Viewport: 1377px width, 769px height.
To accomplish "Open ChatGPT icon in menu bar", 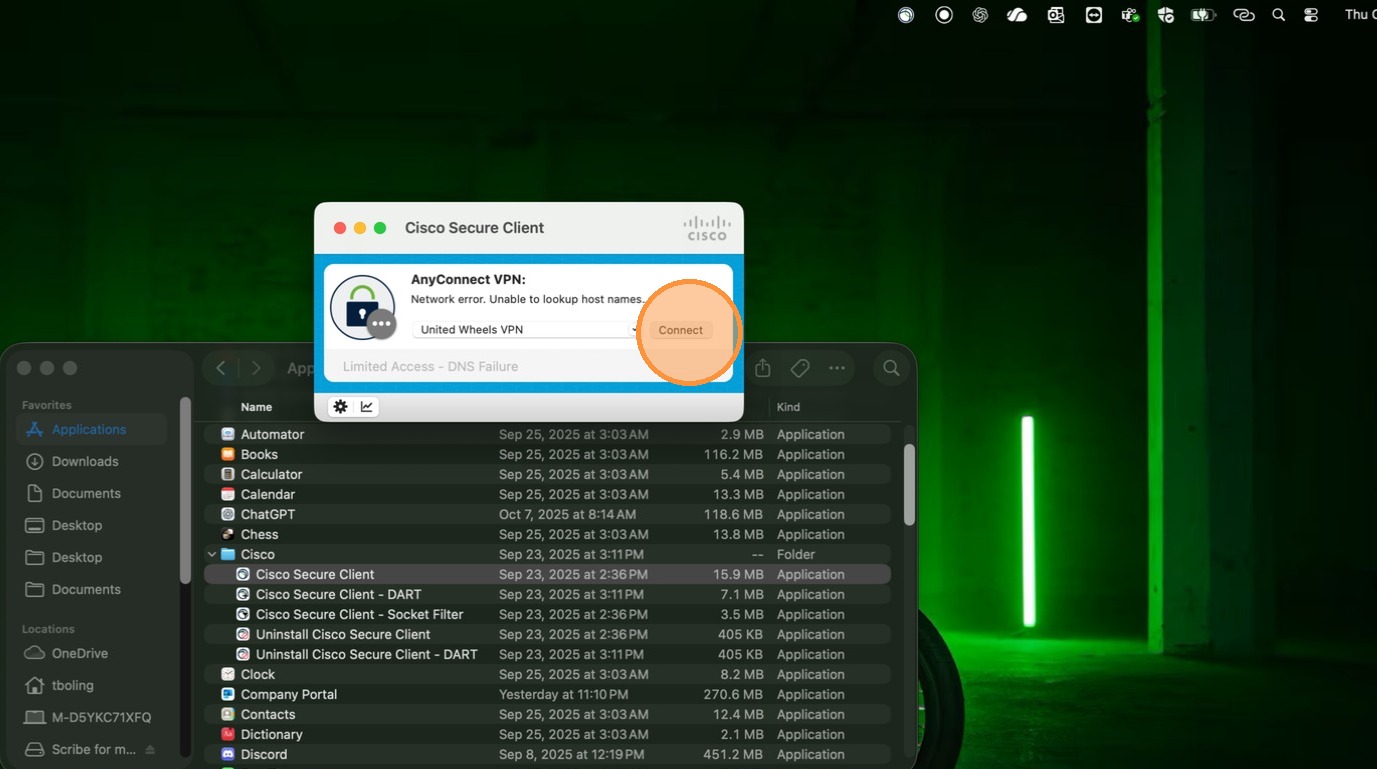I will pos(980,15).
